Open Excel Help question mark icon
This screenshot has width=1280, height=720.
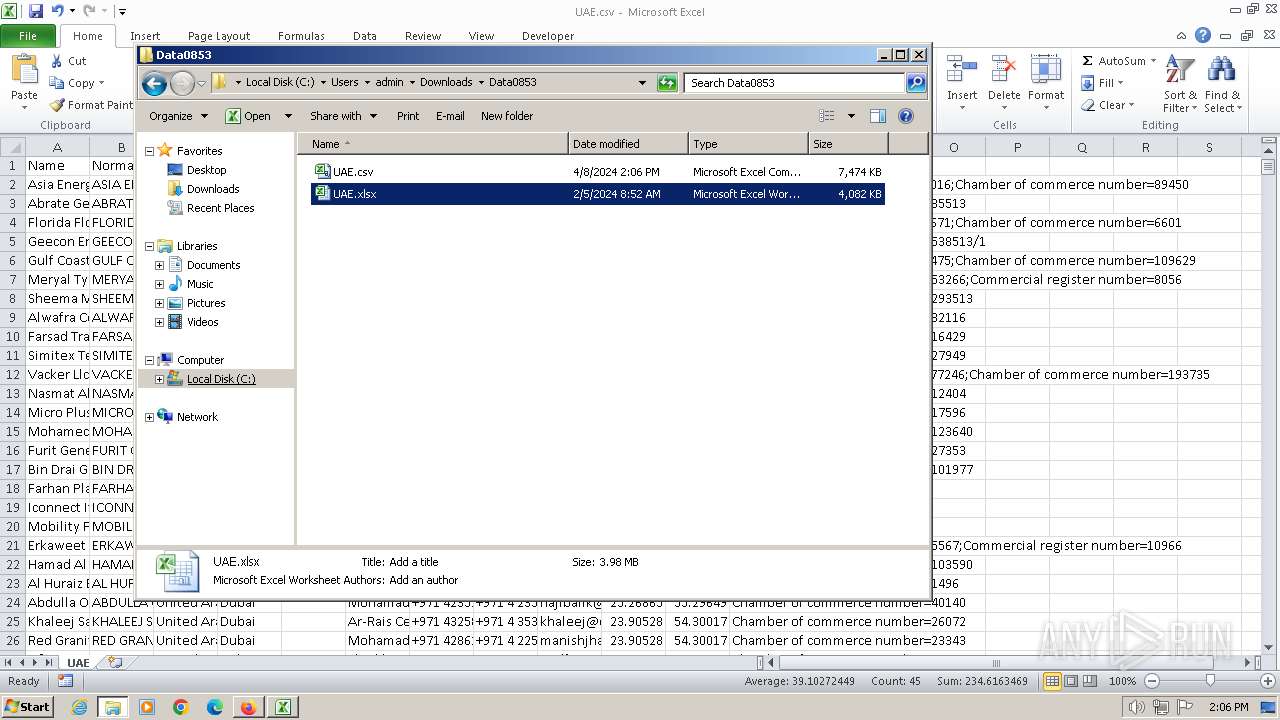pyautogui.click(x=1203, y=35)
